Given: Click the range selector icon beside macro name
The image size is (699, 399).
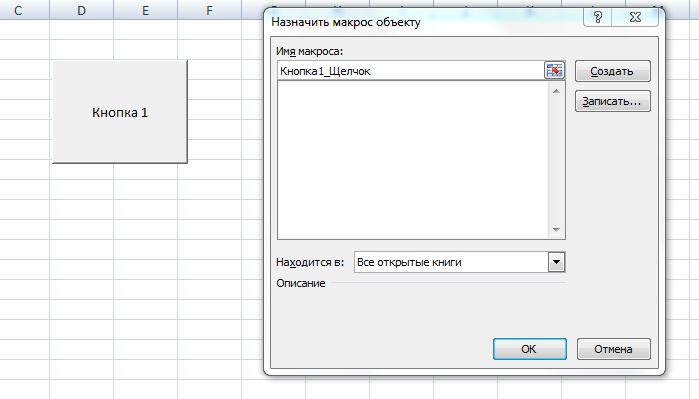Looking at the screenshot, I should [554, 70].
